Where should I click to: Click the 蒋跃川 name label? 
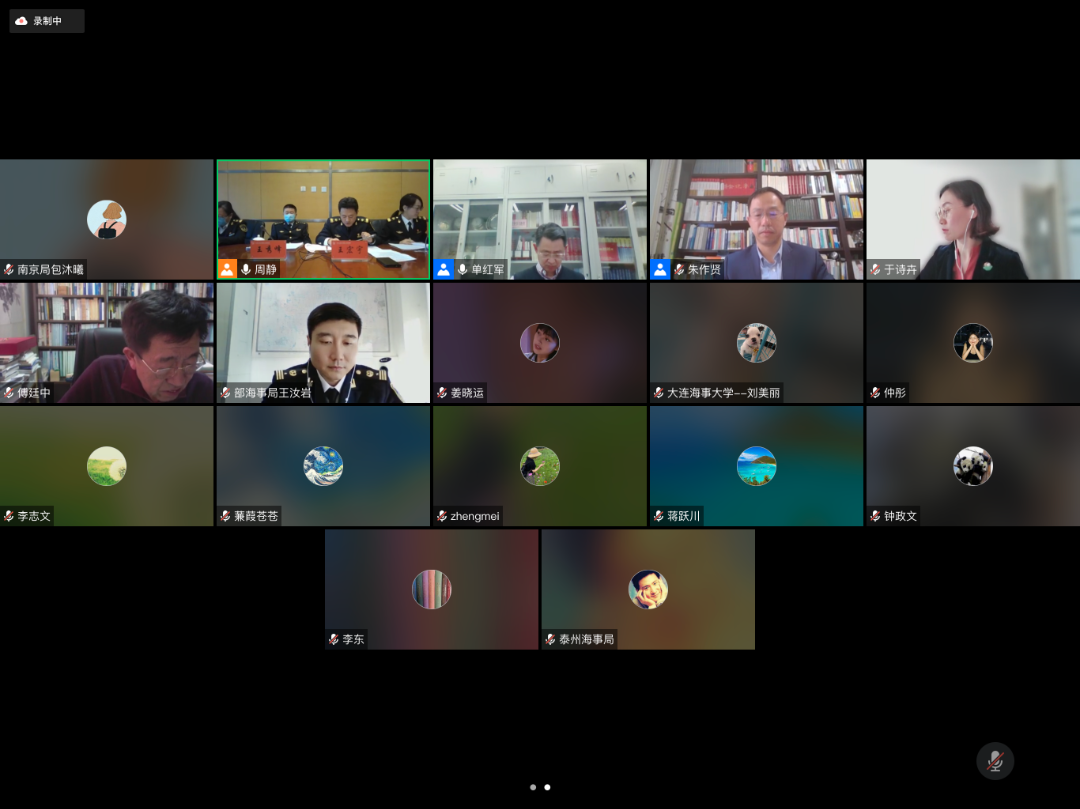click(x=684, y=516)
